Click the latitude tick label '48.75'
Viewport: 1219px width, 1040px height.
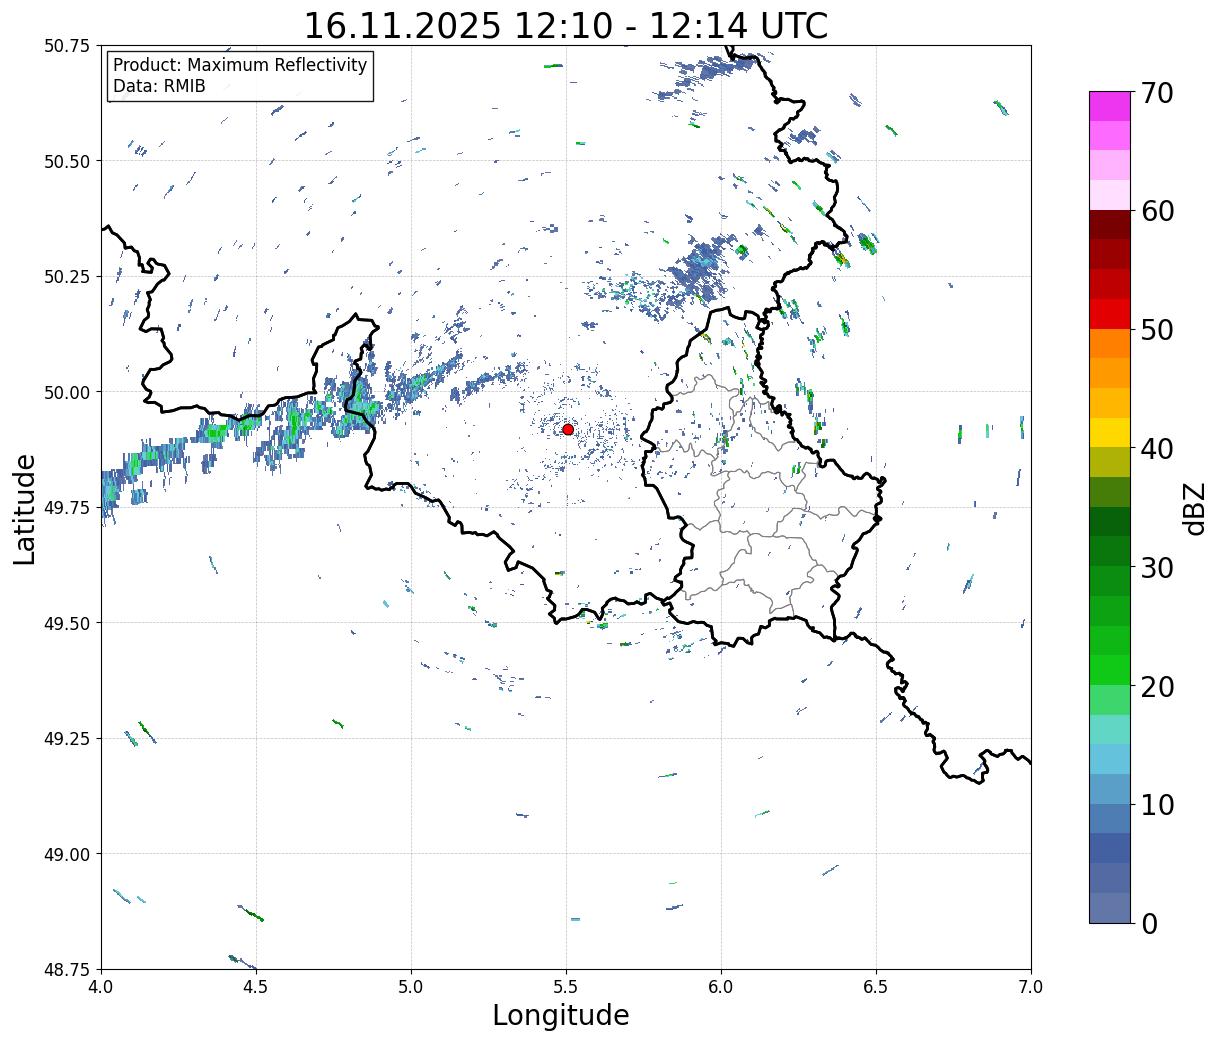tap(67, 970)
